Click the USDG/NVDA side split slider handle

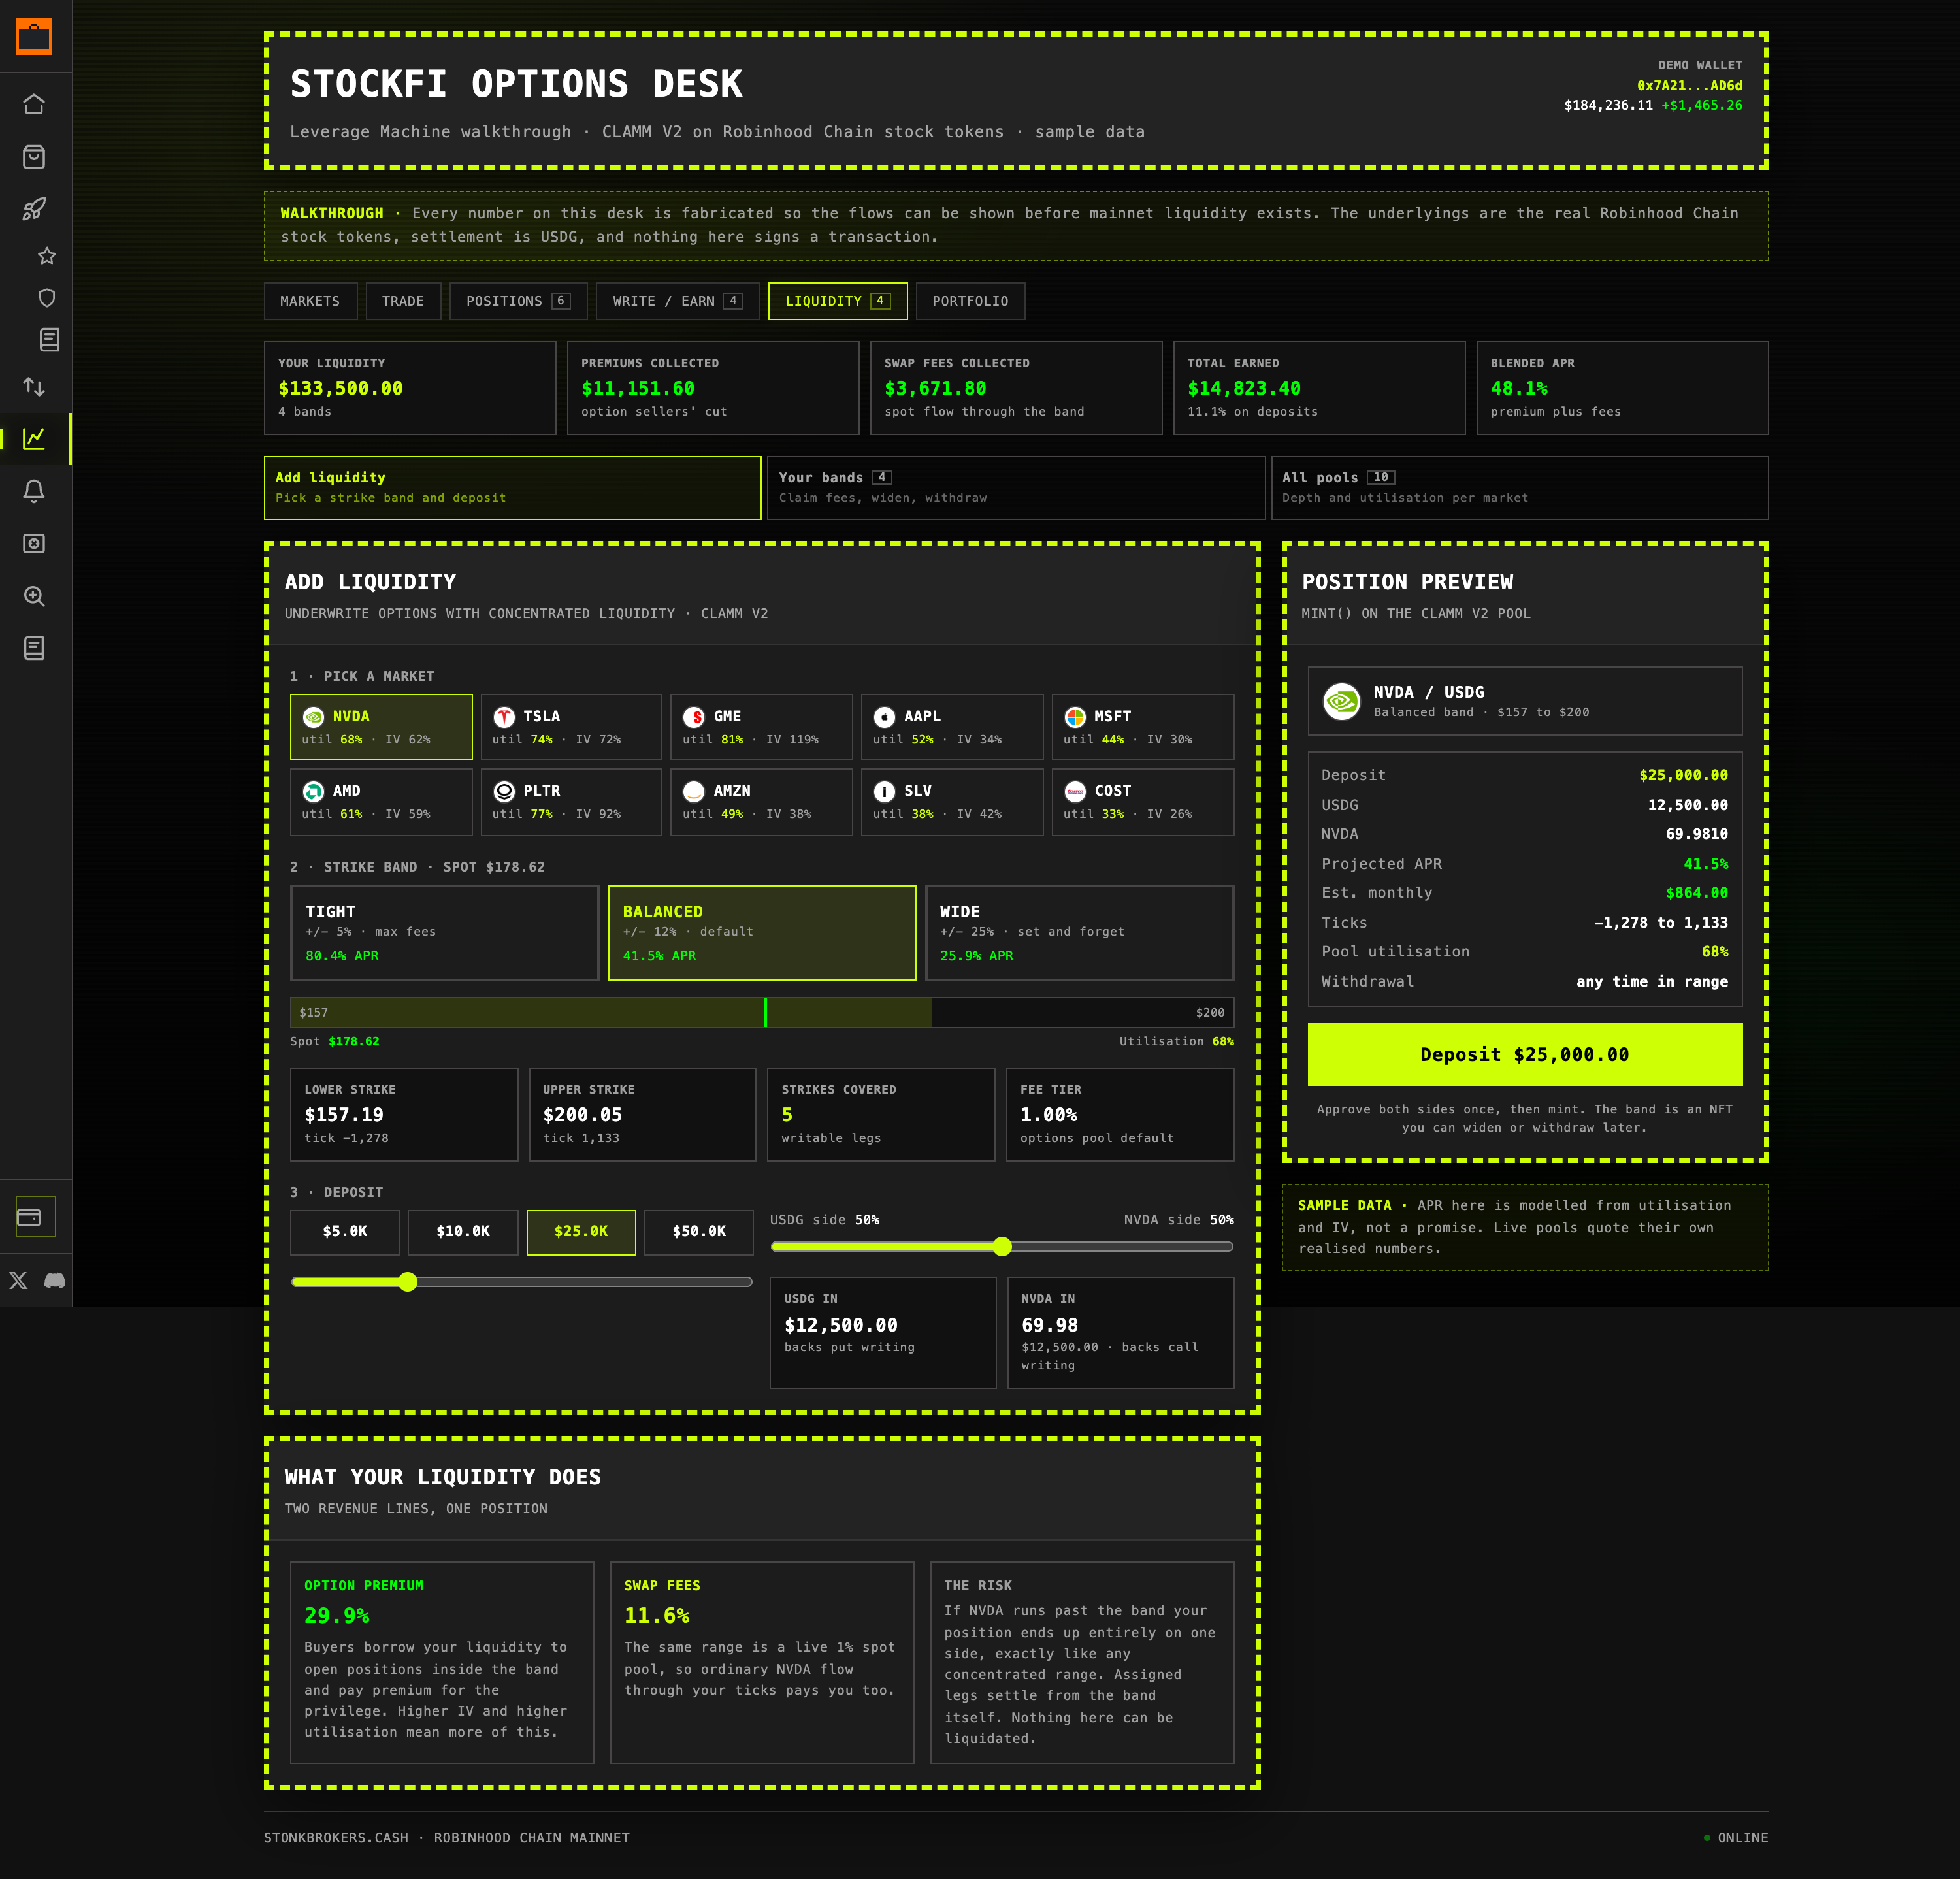point(1002,1246)
